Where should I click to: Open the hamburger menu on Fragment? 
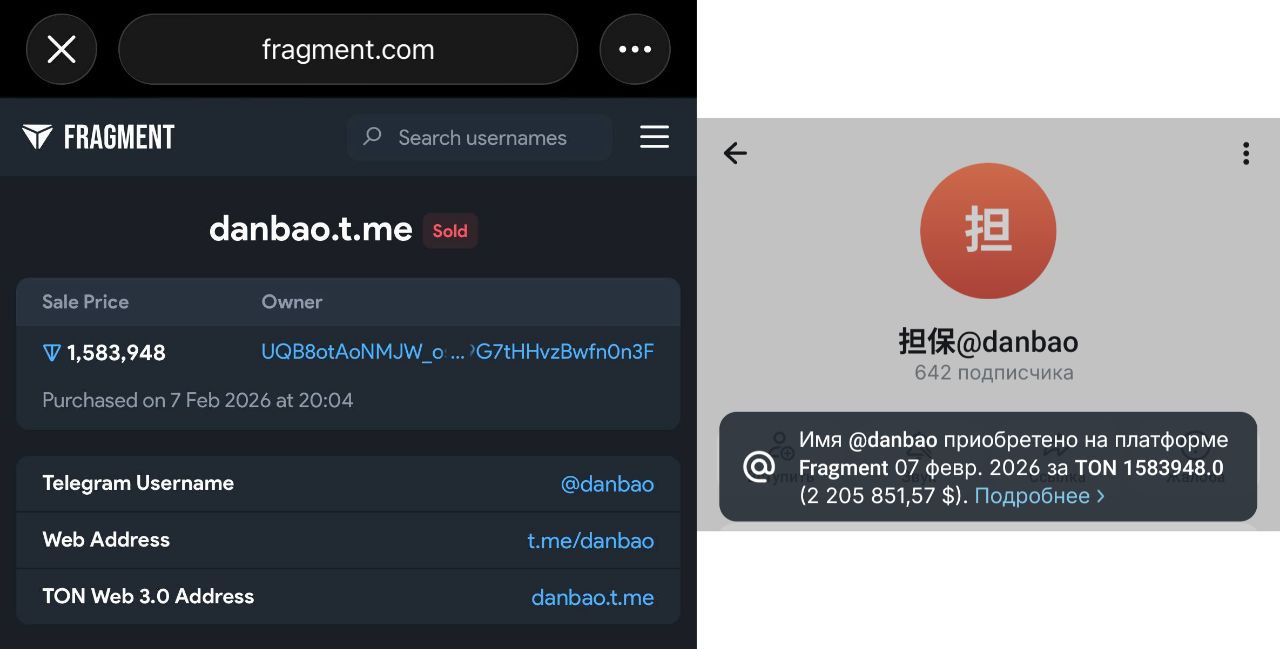tap(654, 137)
